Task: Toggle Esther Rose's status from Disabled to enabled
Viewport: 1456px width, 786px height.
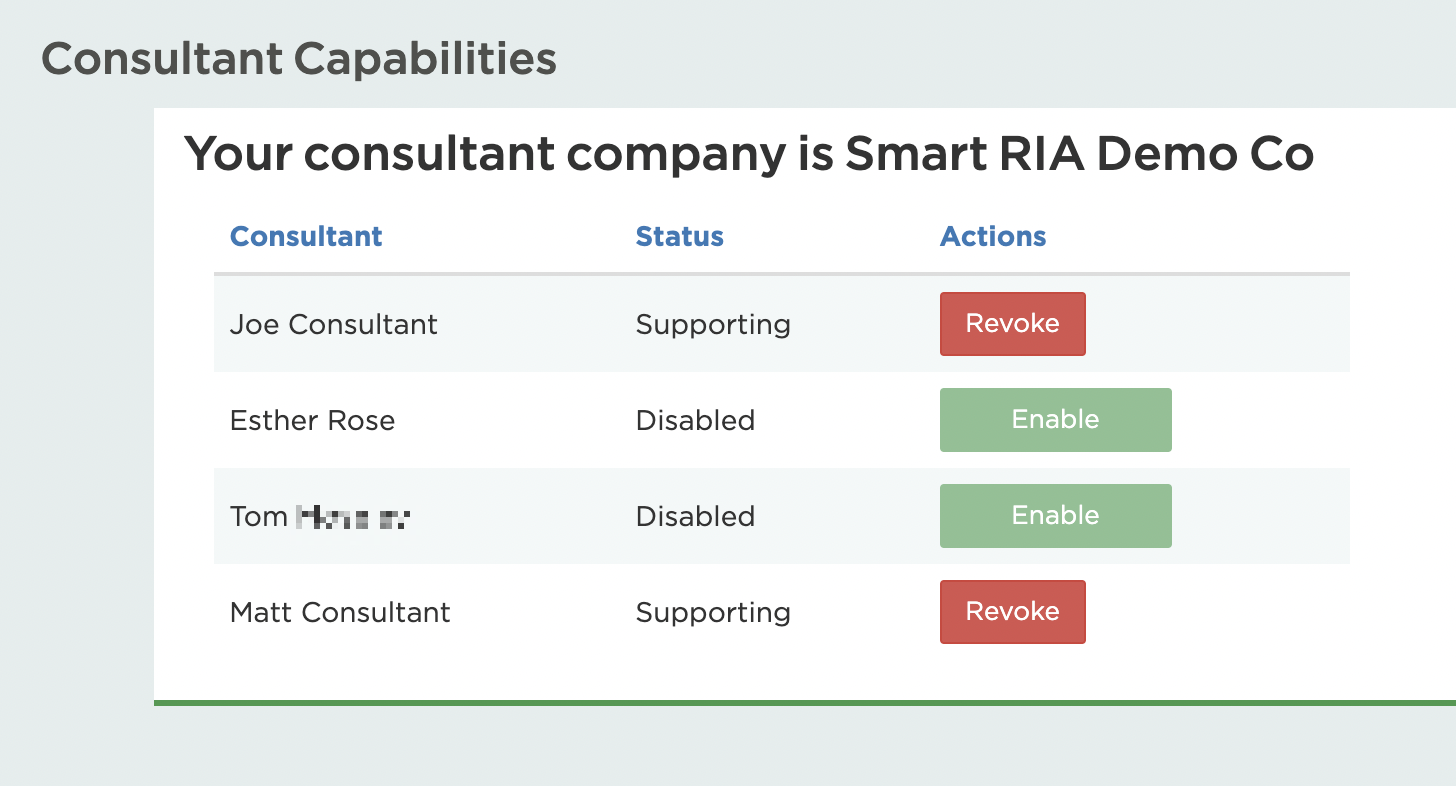Action: (1055, 419)
